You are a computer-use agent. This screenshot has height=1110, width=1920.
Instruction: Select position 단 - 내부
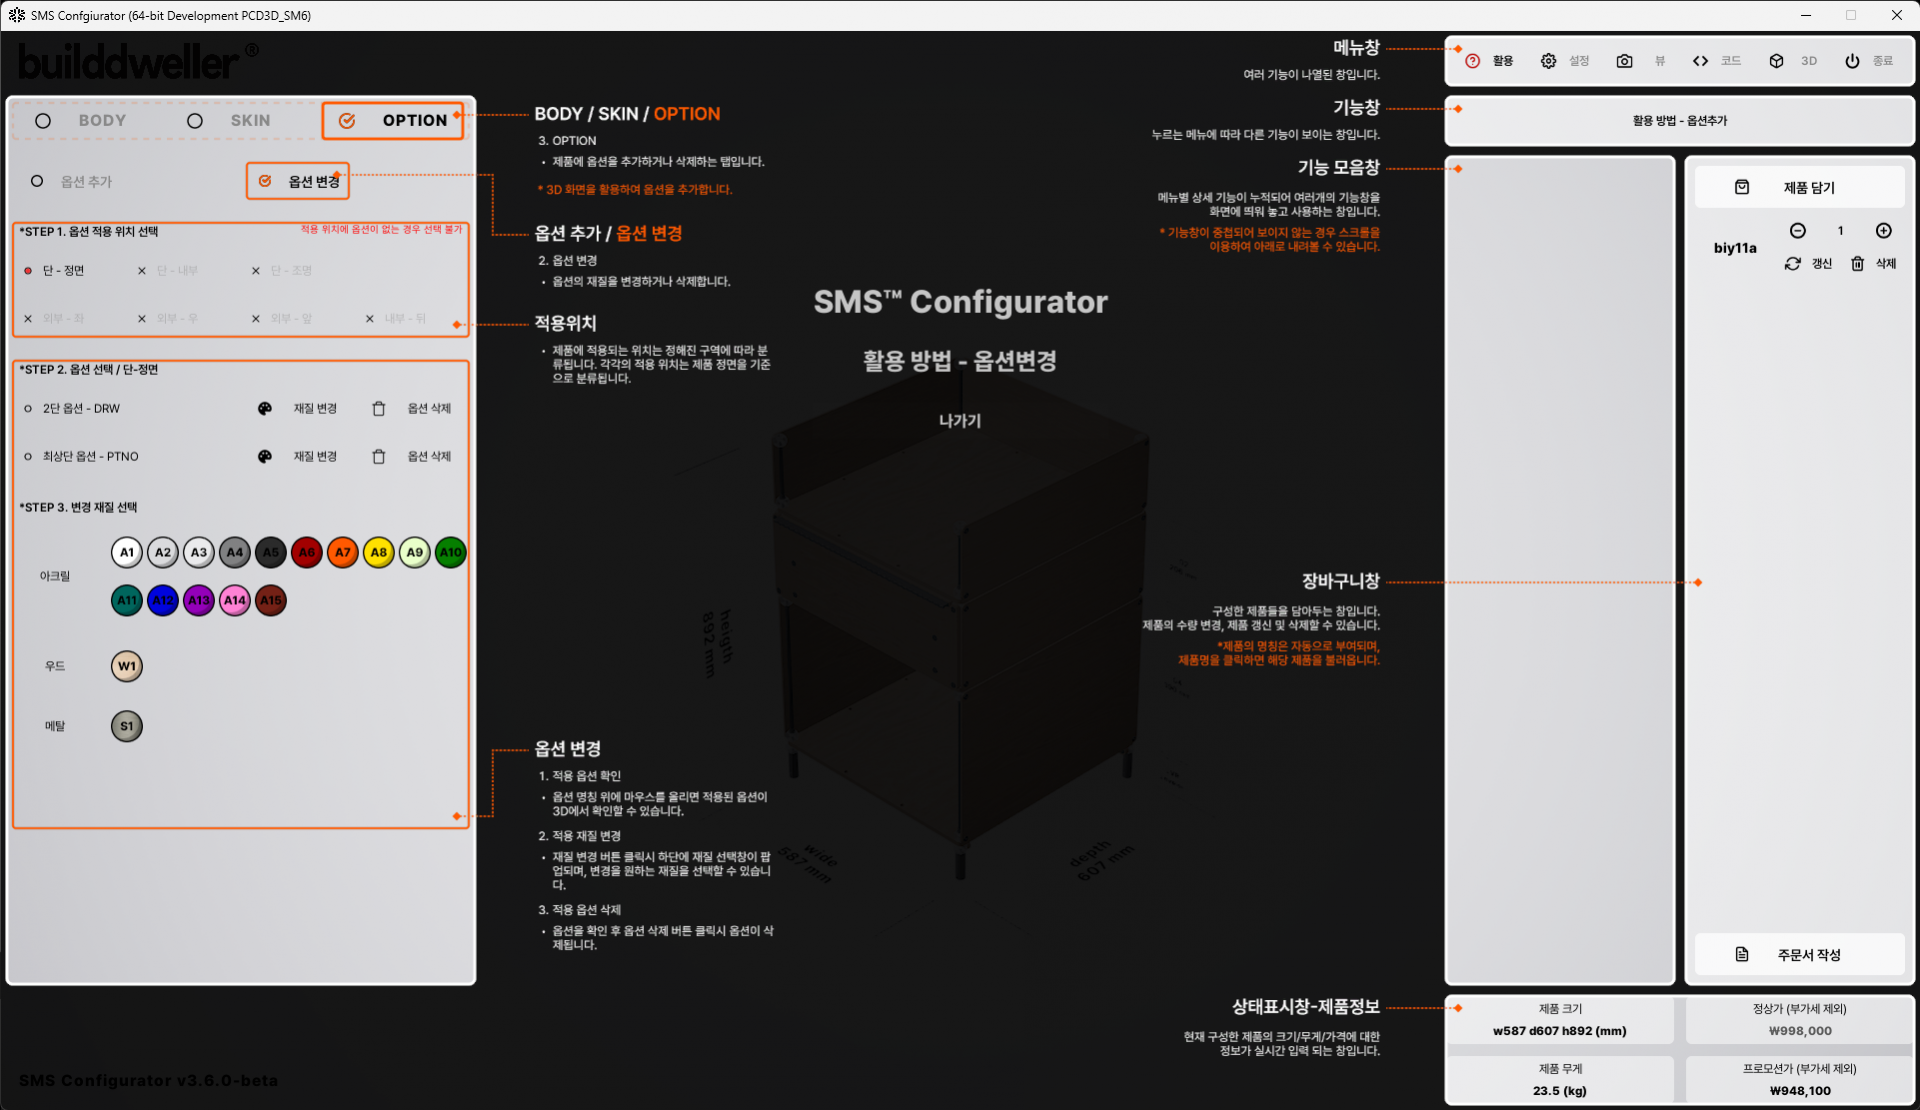point(168,271)
